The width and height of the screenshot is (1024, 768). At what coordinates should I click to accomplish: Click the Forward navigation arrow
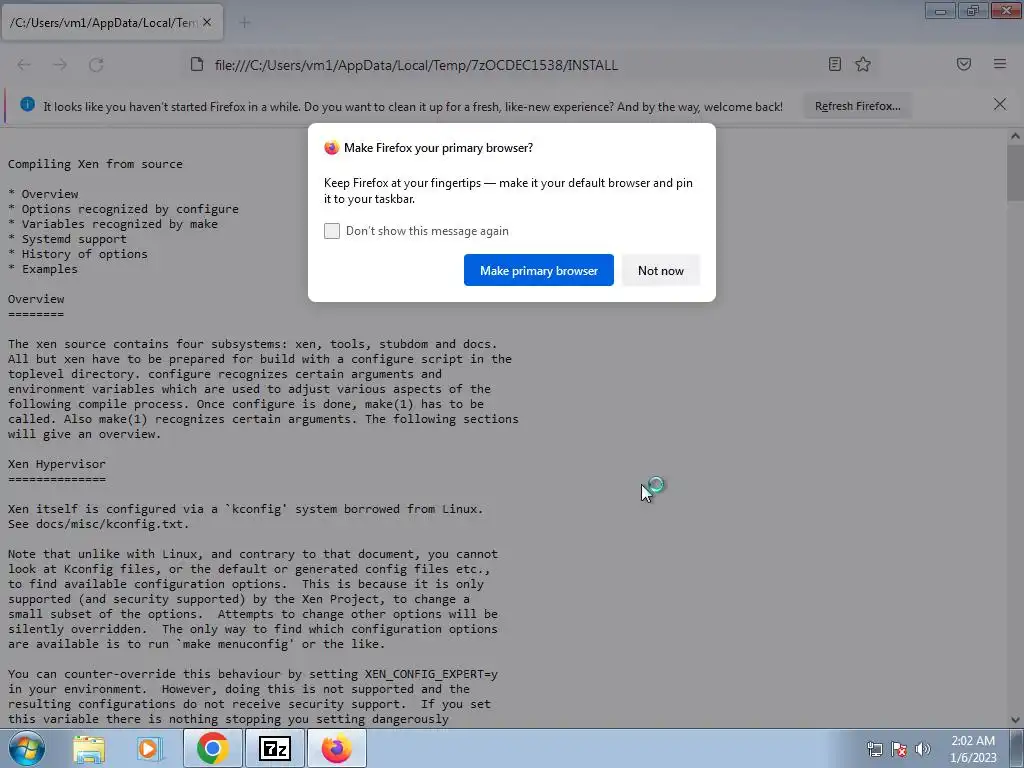pyautogui.click(x=60, y=65)
